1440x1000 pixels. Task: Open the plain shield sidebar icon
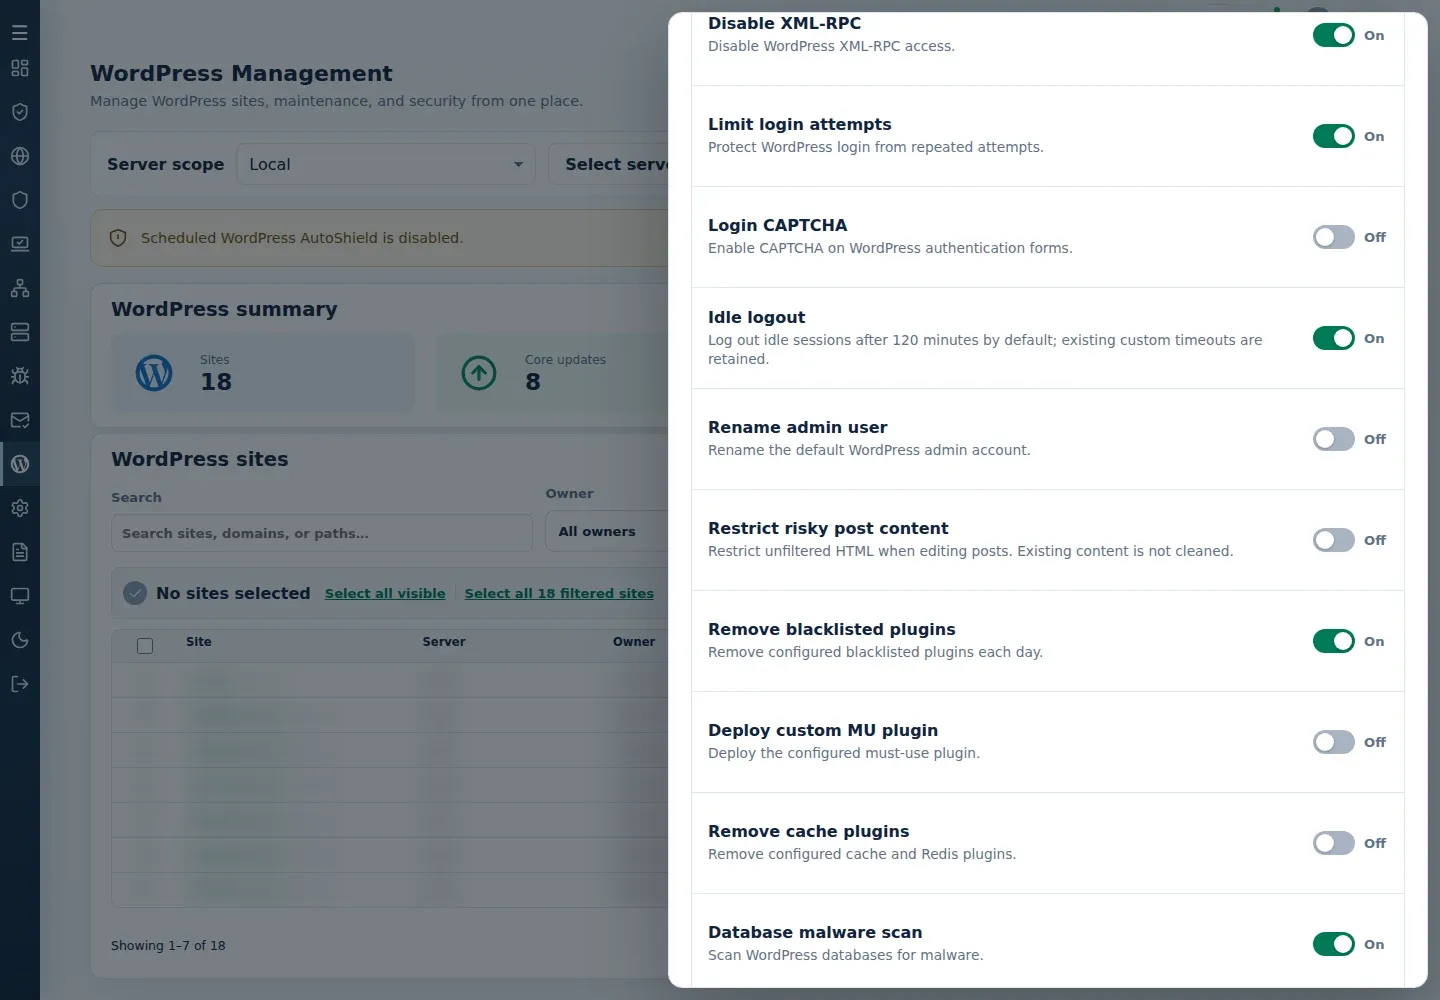(x=20, y=200)
